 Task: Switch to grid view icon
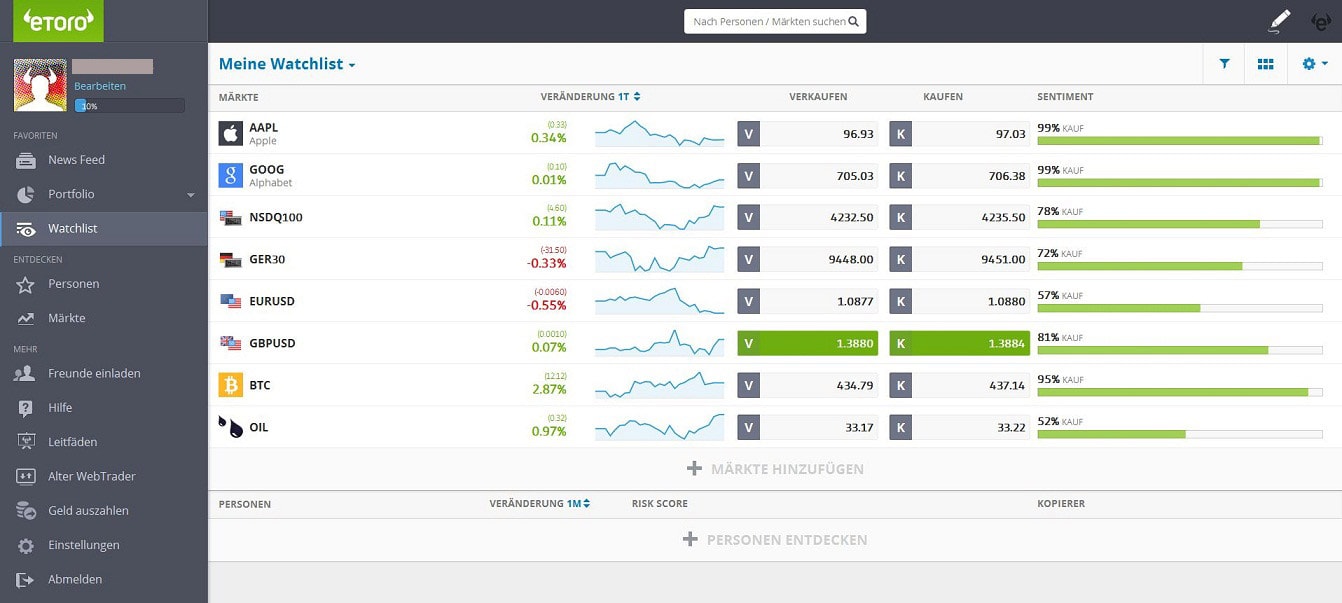tap(1265, 64)
